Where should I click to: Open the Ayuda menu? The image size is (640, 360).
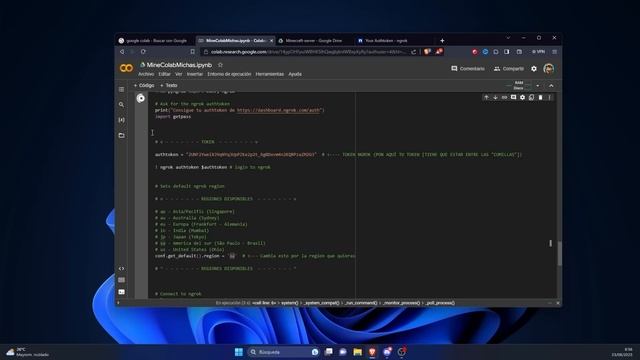295,74
